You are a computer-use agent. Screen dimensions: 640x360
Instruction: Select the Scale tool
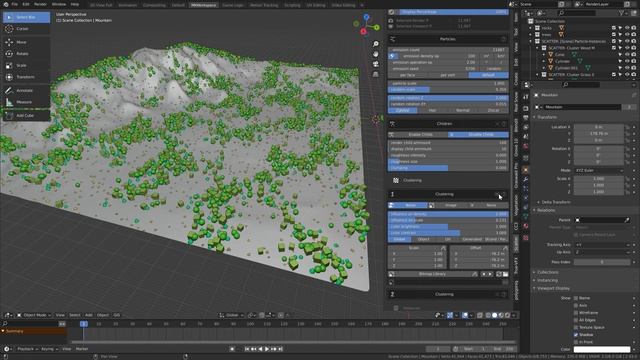pos(27,65)
